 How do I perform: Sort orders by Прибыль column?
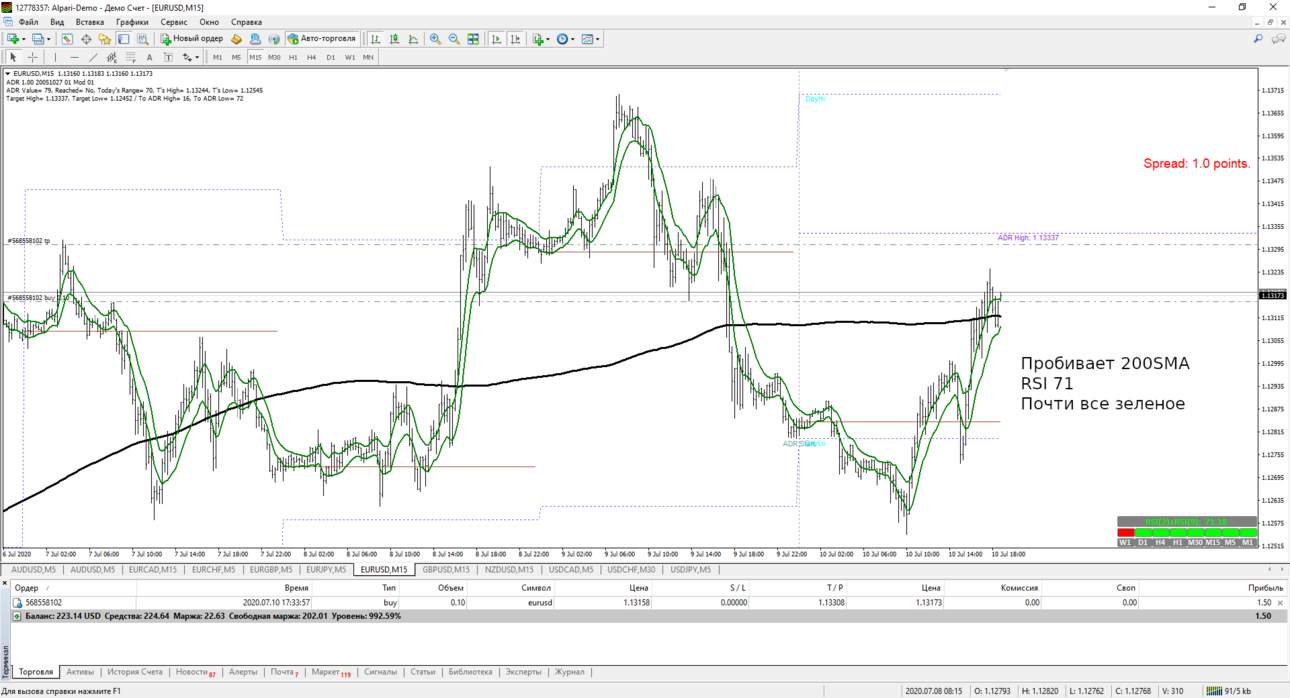click(1265, 588)
